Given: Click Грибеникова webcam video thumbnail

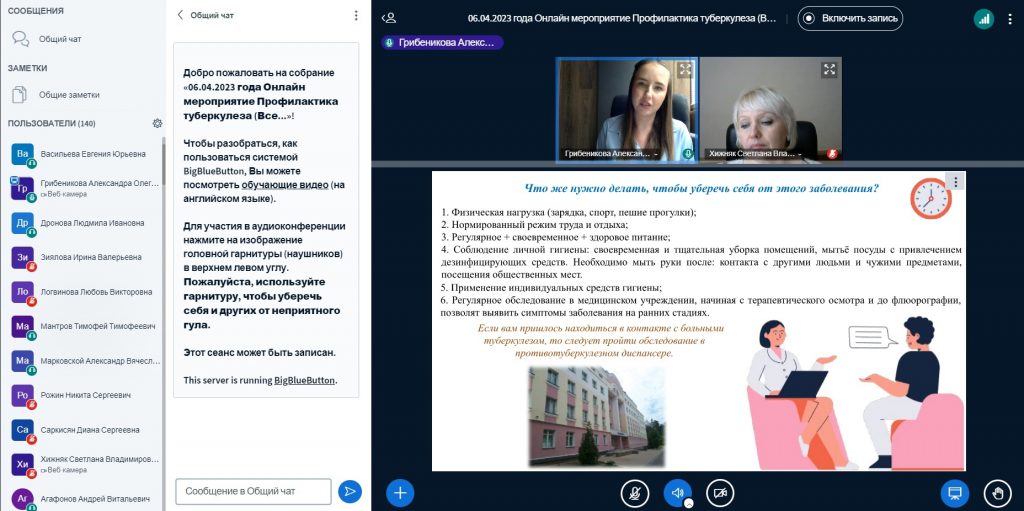Looking at the screenshot, I should 626,109.
